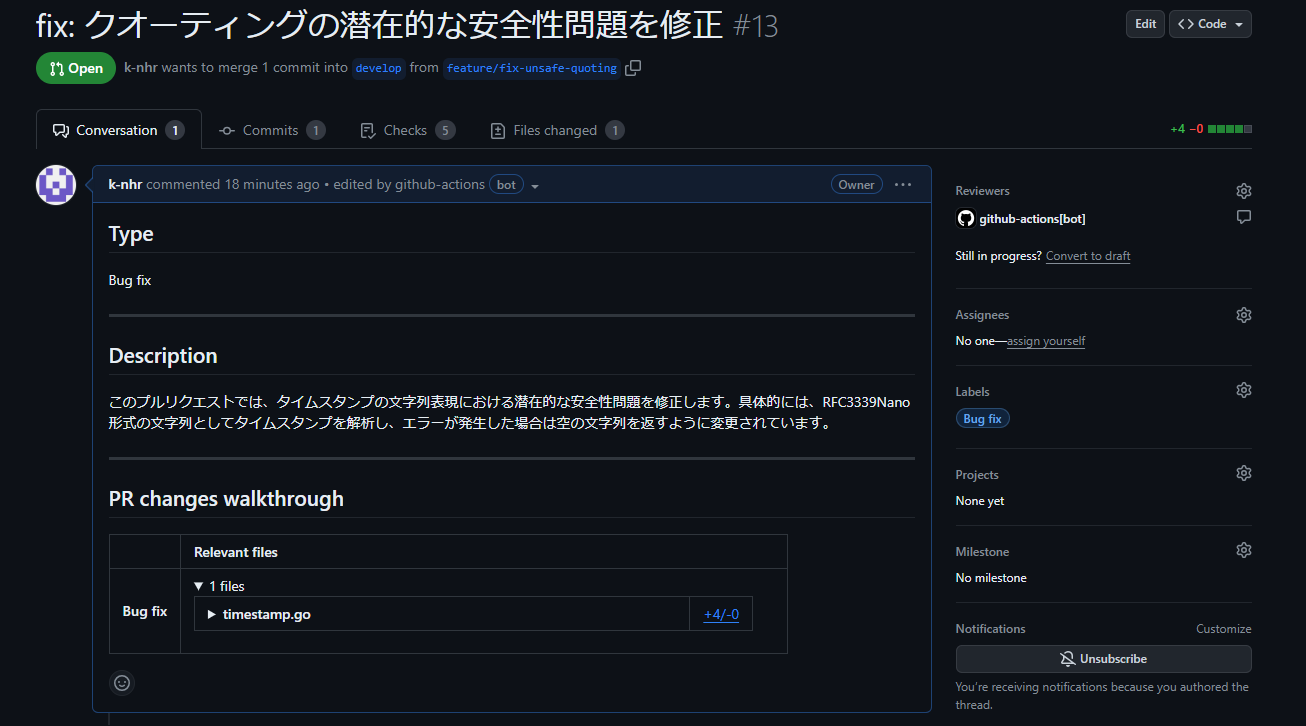Screen dimensions: 1306x726
Task: Click the github-actions[bot] reviewer name
Action: point(1032,219)
